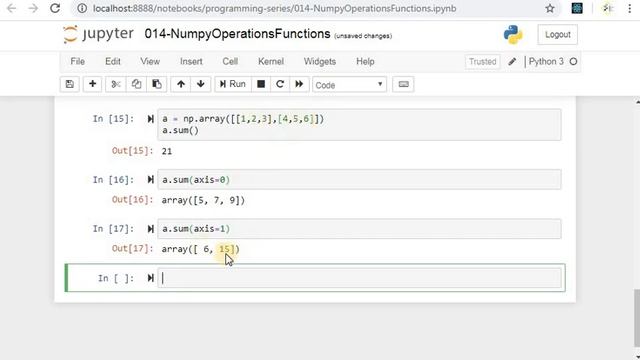
Task: Open the cell type Code dropdown
Action: (349, 85)
